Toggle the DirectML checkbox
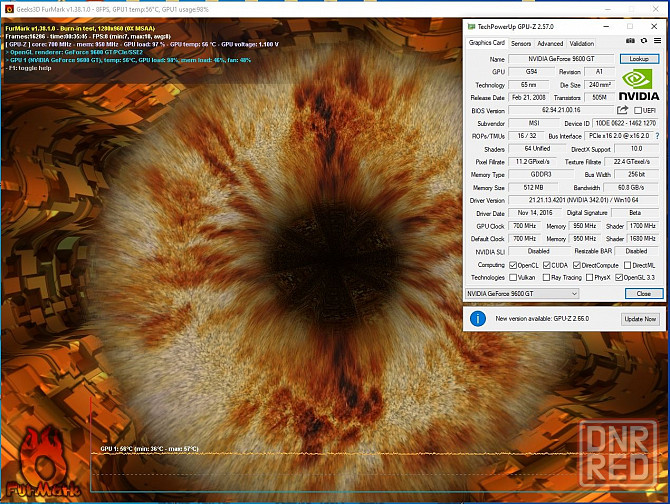This screenshot has width=670, height=504. pos(627,265)
